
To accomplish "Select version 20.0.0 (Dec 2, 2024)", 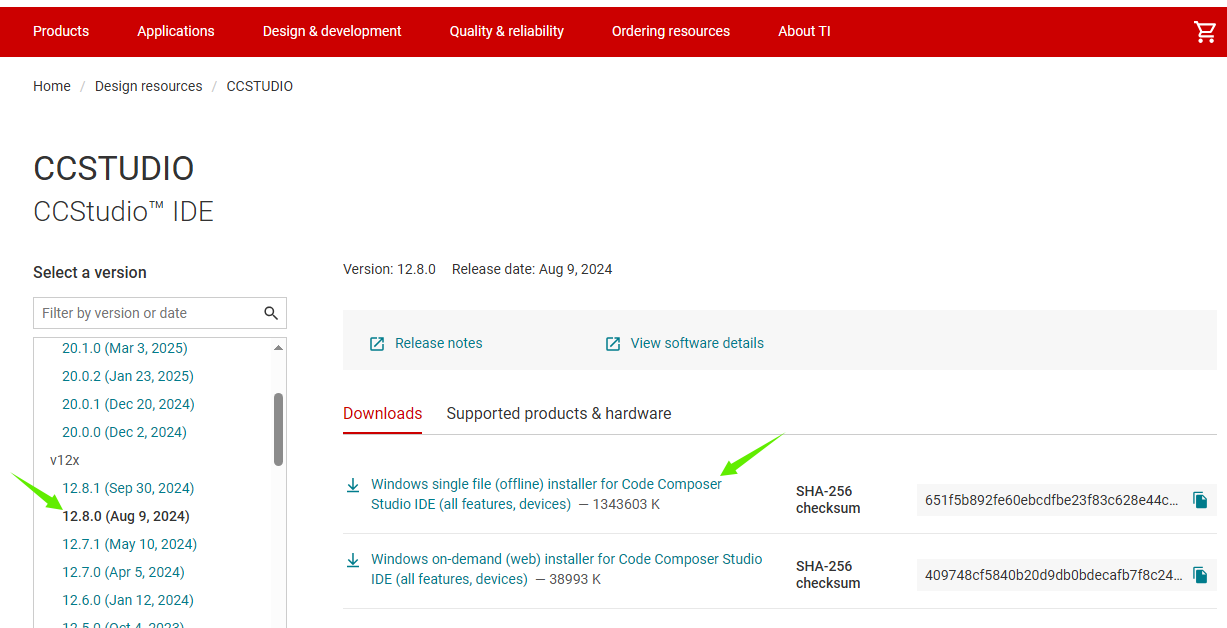I will pyautogui.click(x=125, y=432).
